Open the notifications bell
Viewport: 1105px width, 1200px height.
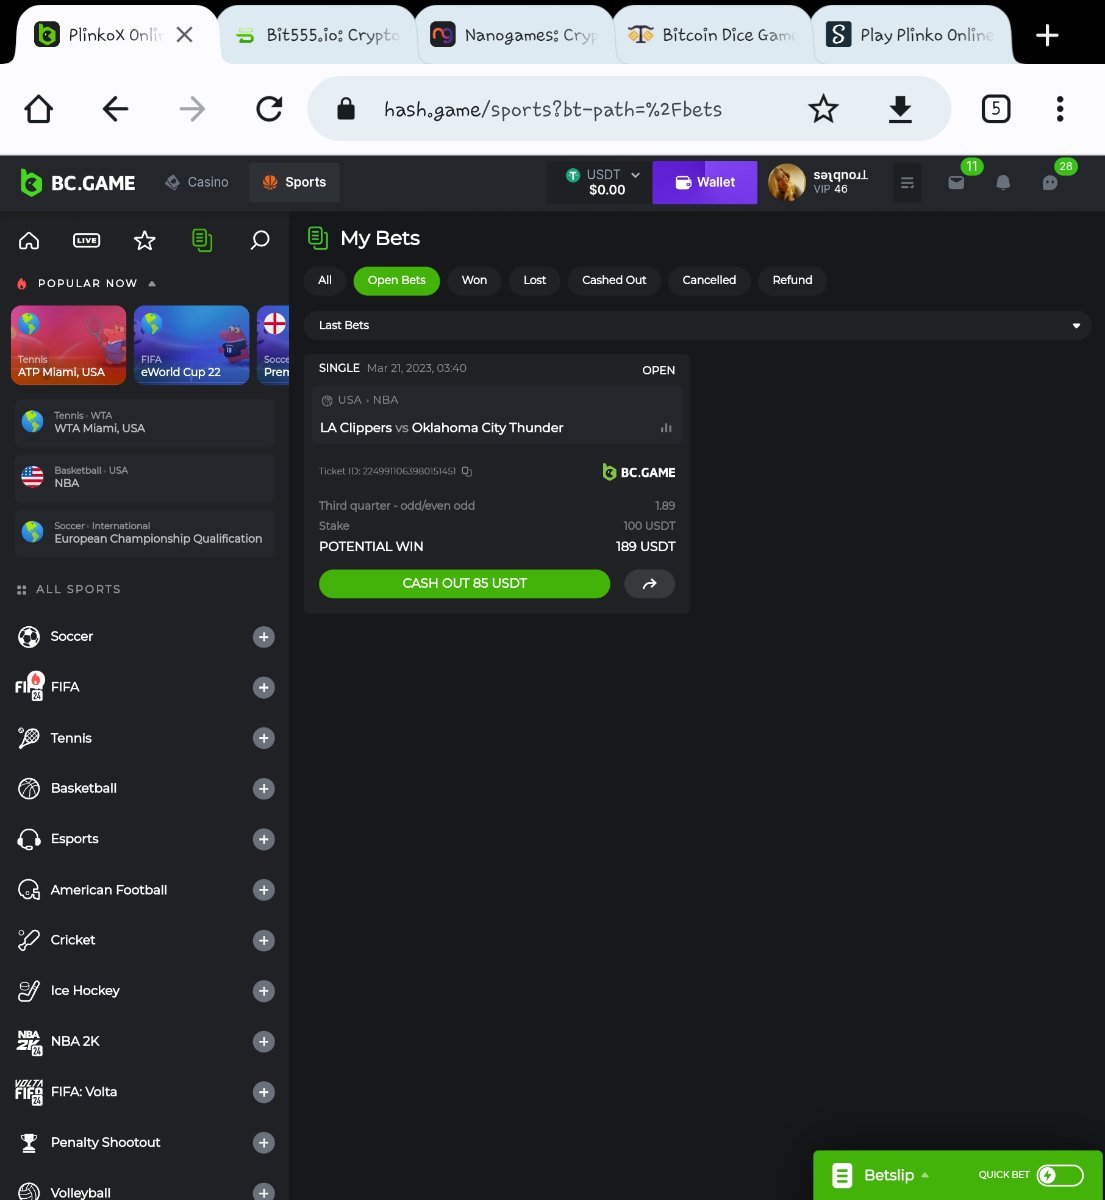click(1003, 183)
